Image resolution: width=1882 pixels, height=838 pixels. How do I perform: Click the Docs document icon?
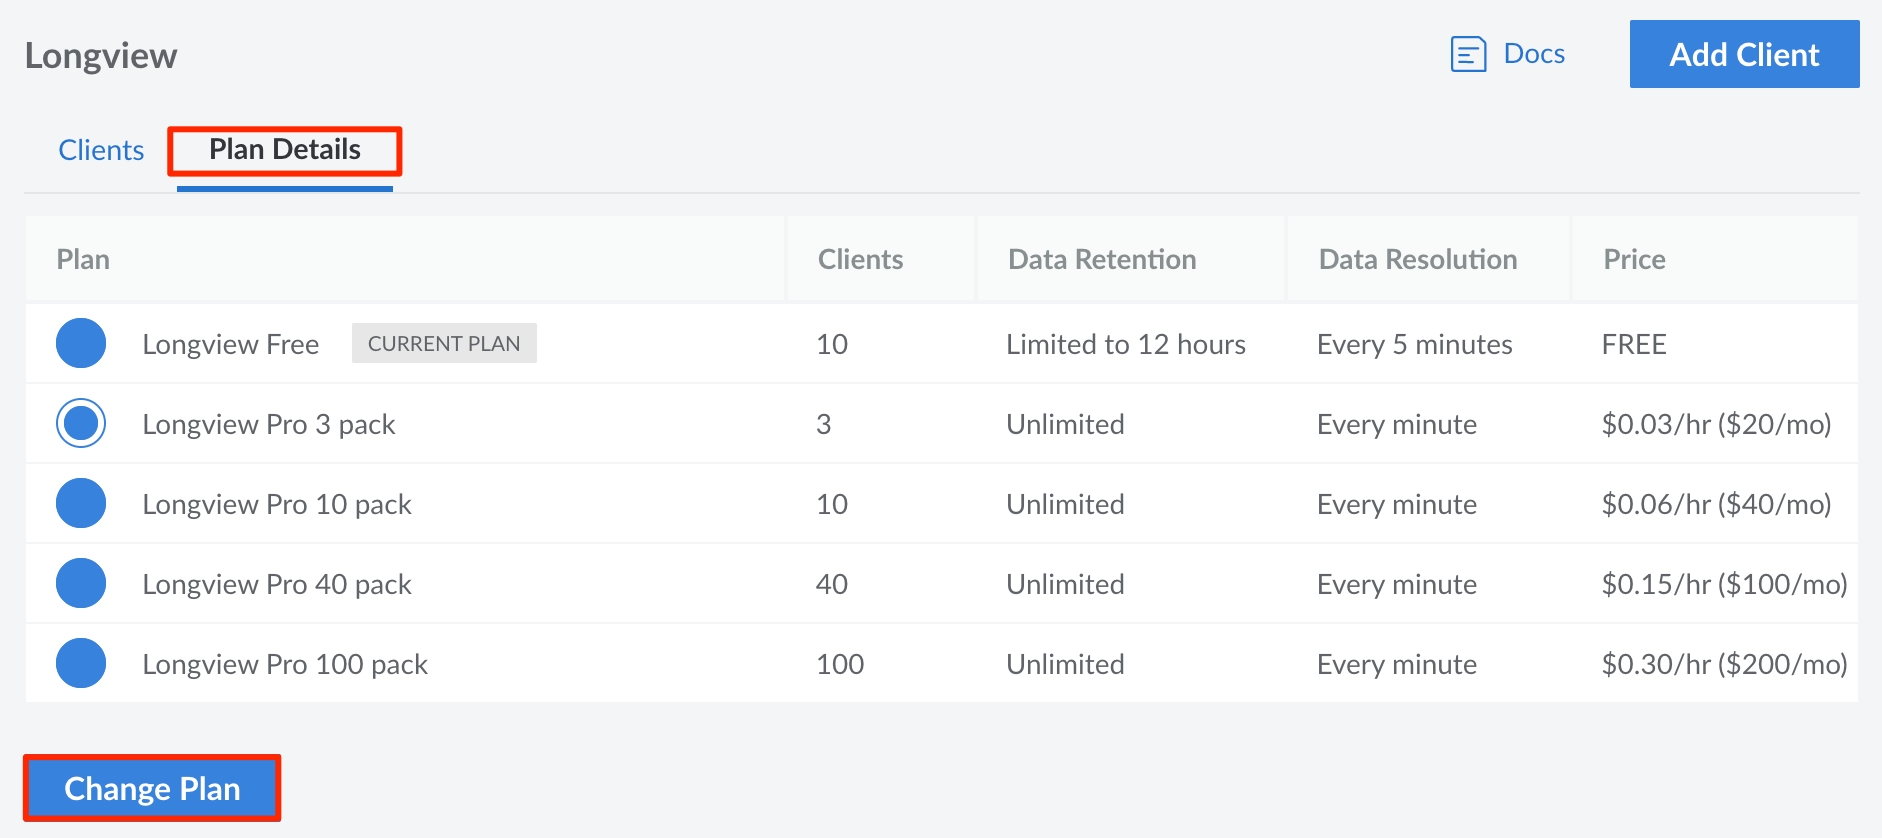coord(1468,54)
